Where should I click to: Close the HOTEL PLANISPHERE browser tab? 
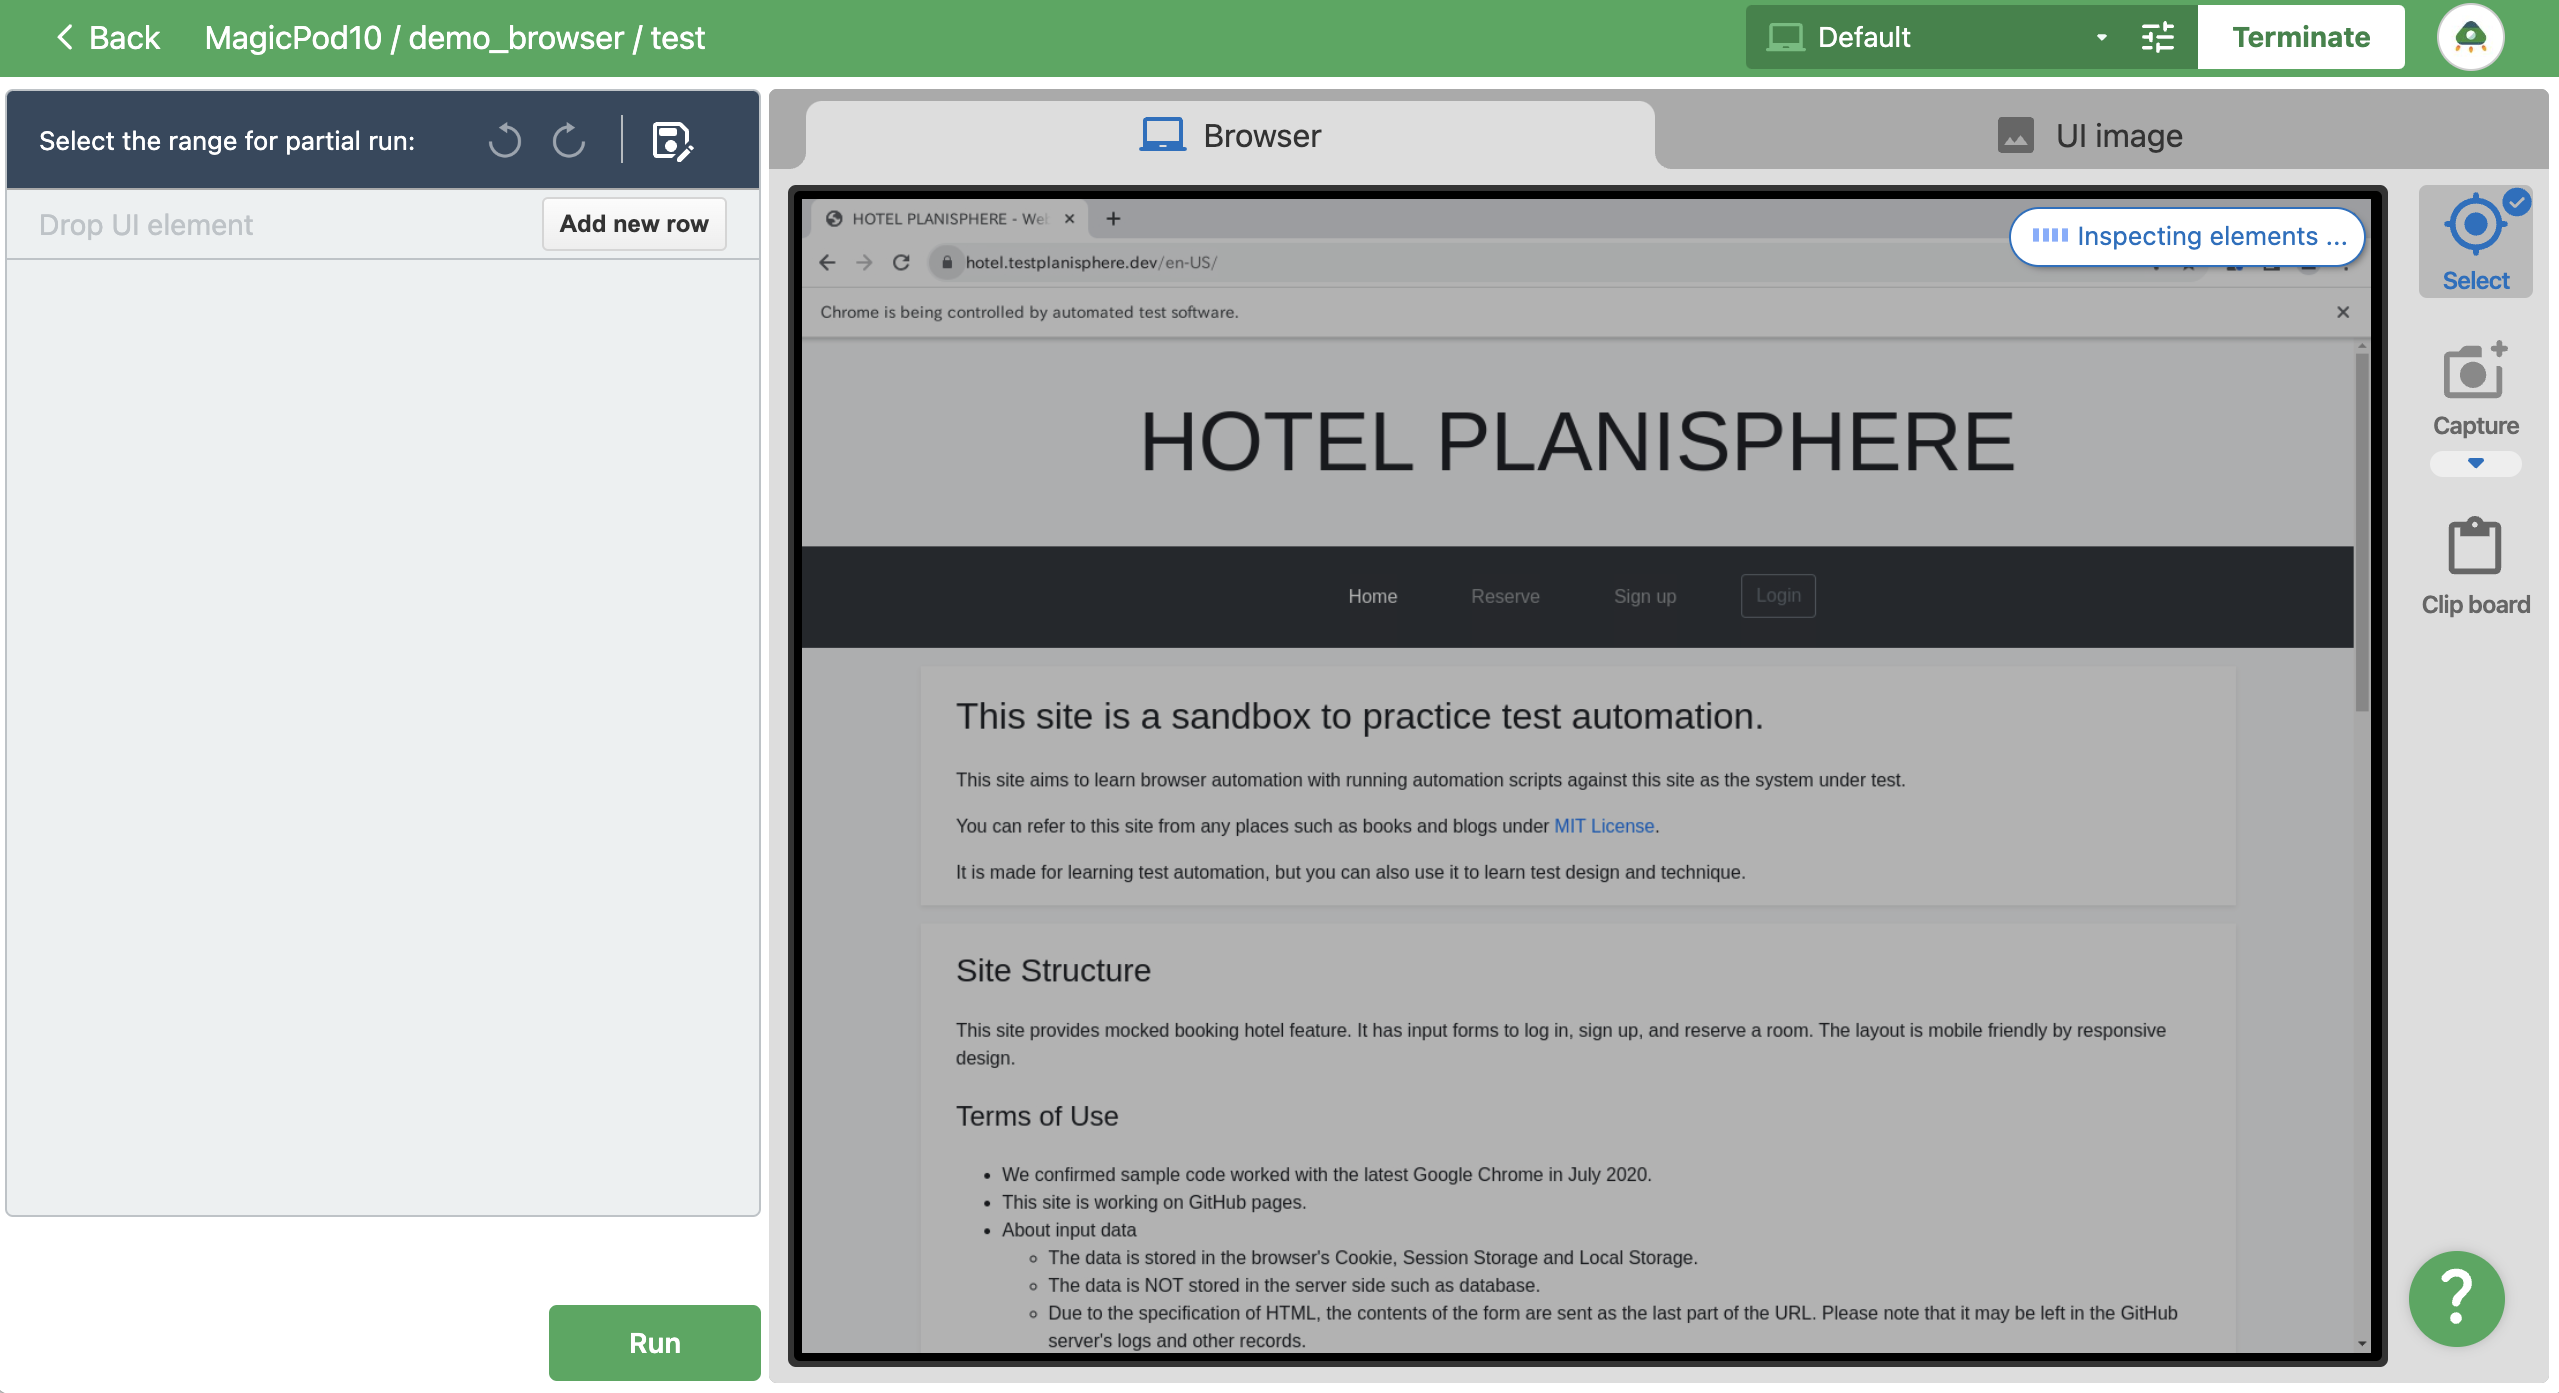point(1069,218)
